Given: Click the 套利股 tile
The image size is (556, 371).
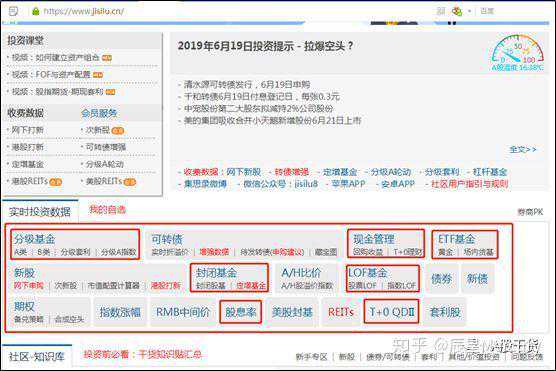Looking at the screenshot, I should pos(445,312).
